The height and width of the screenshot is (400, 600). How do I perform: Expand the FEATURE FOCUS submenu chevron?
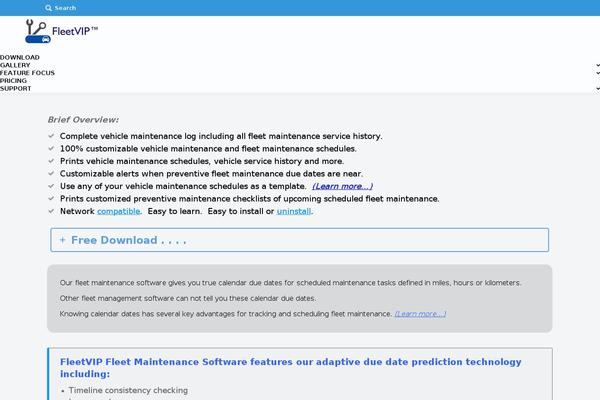pyautogui.click(x=598, y=73)
